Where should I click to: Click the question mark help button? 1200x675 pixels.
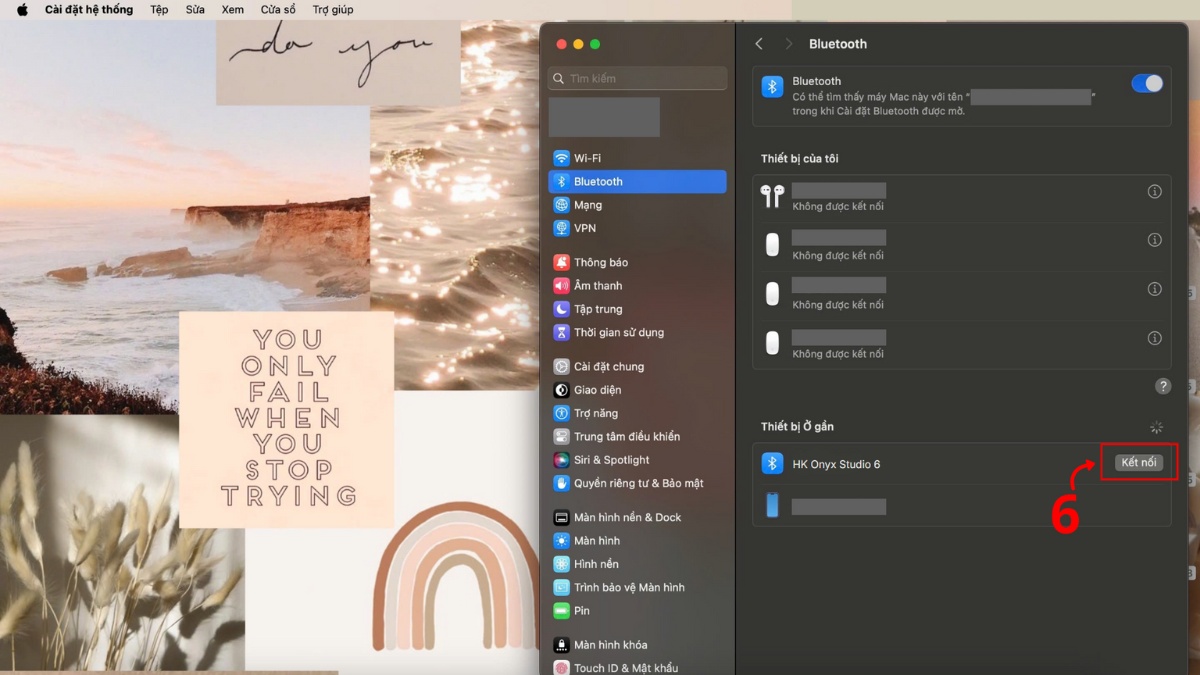1162,385
